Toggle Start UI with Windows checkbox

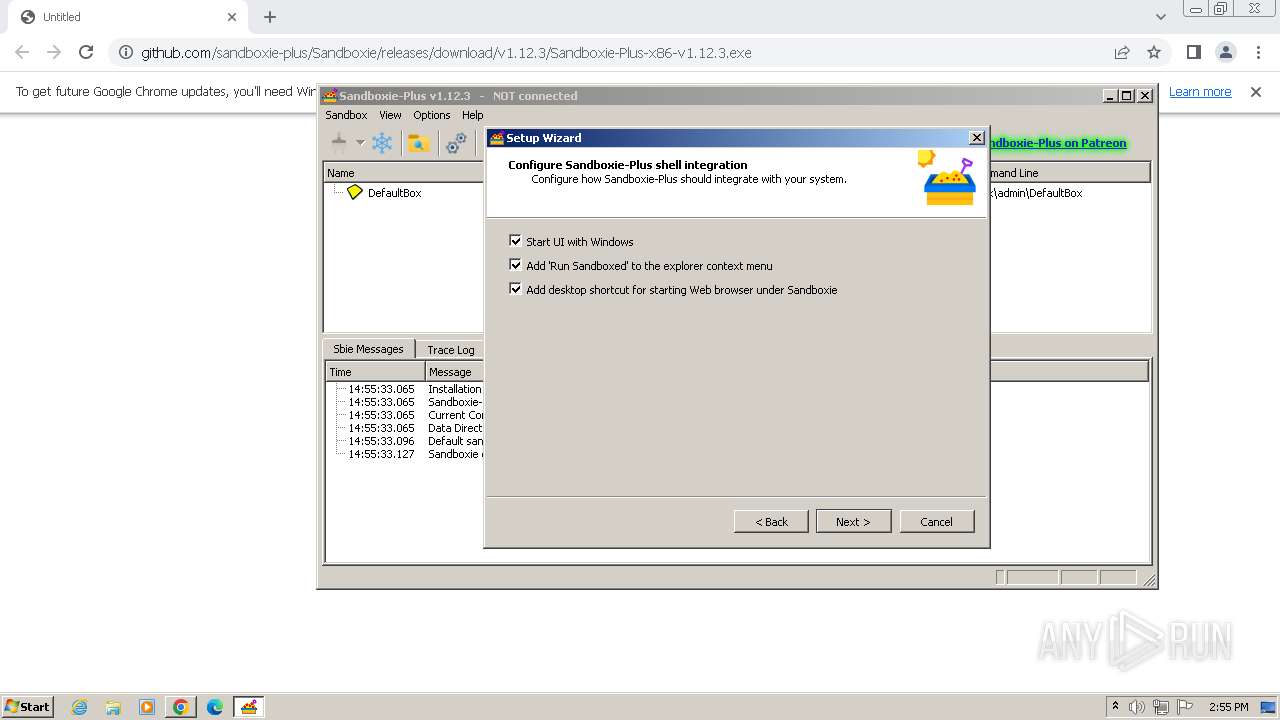coord(515,241)
